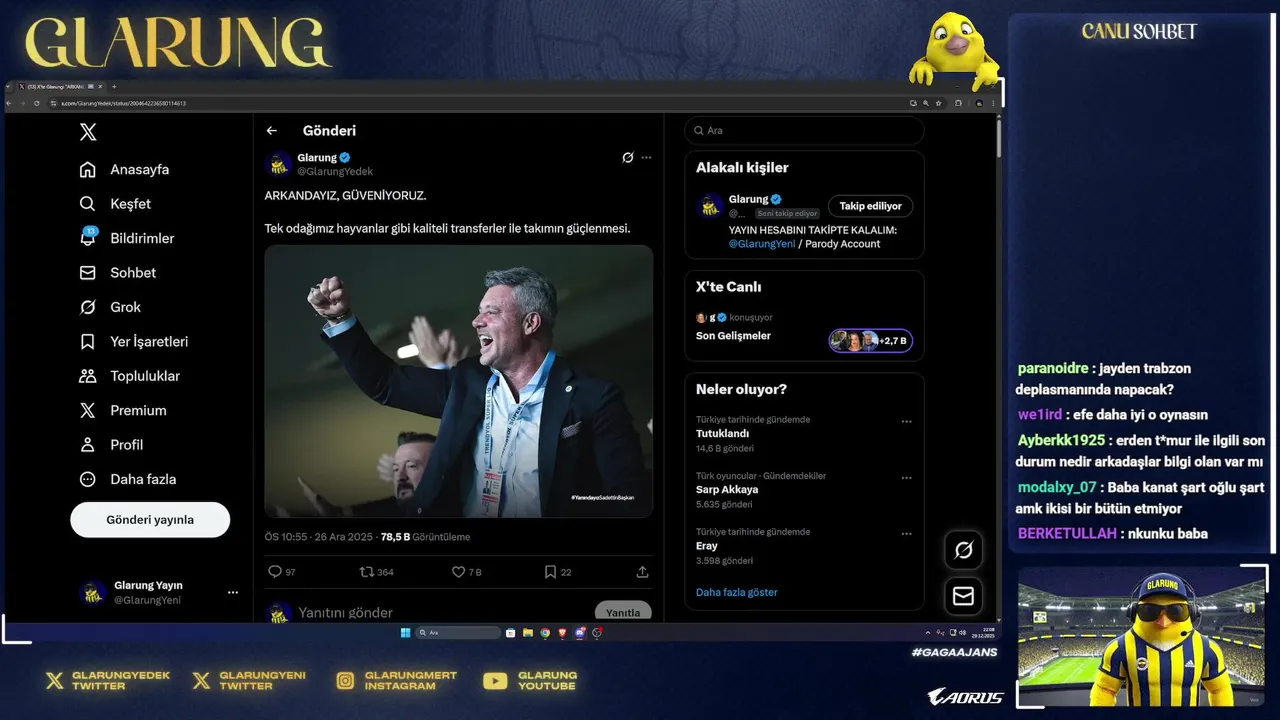The height and width of the screenshot is (720, 1280).
Task: Open Bildirimler notifications
Action: pos(127,238)
